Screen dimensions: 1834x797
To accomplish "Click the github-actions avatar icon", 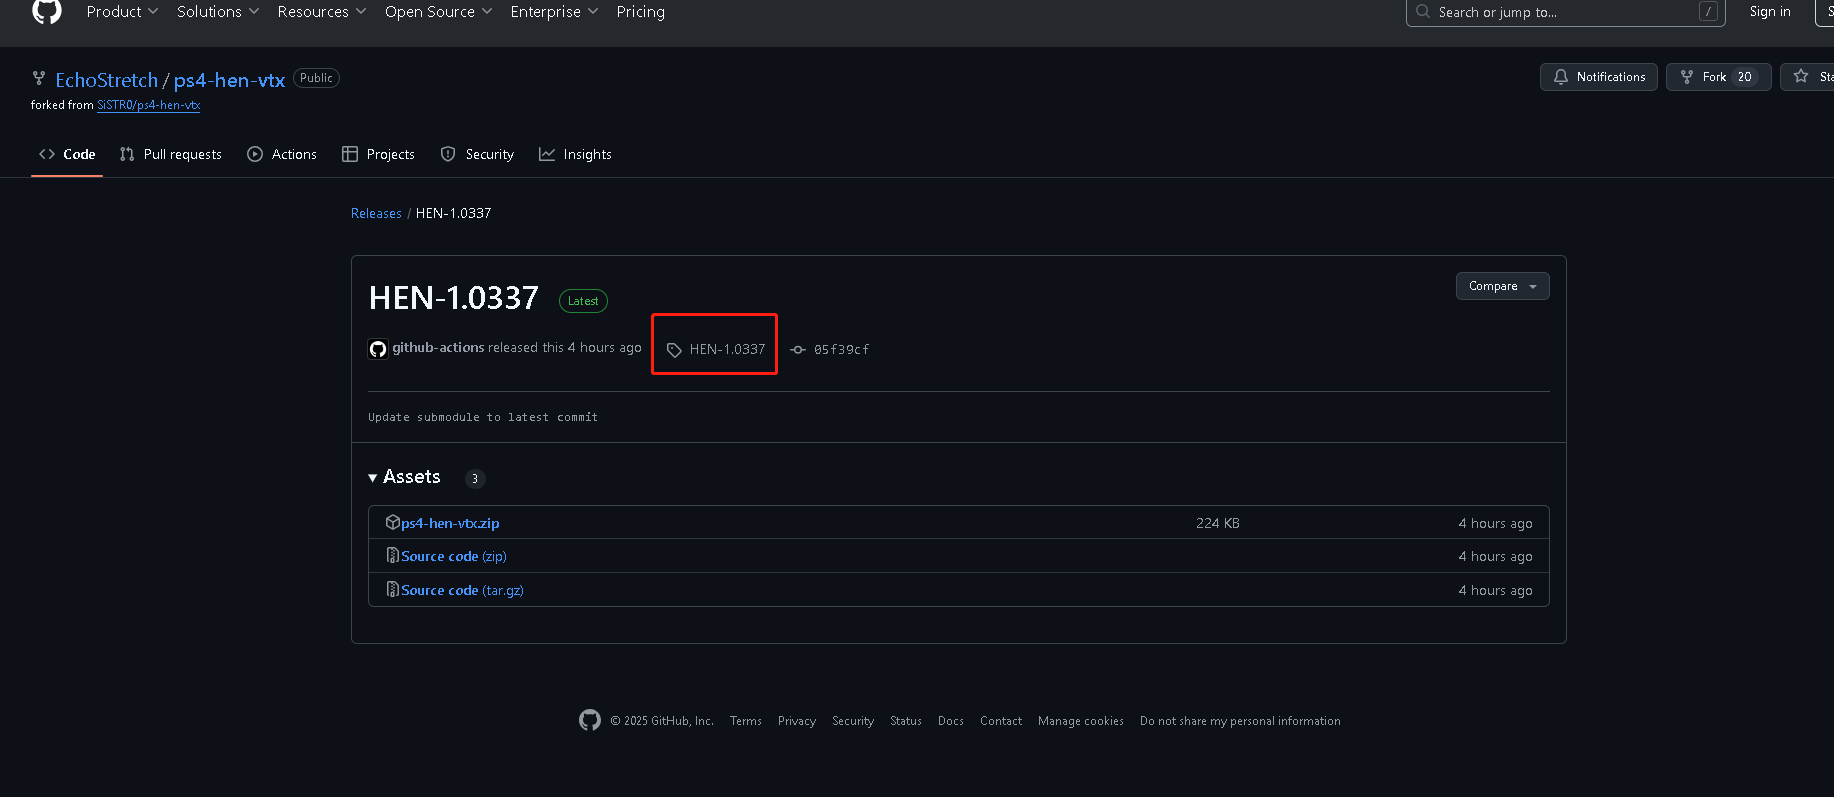I will tap(378, 349).
